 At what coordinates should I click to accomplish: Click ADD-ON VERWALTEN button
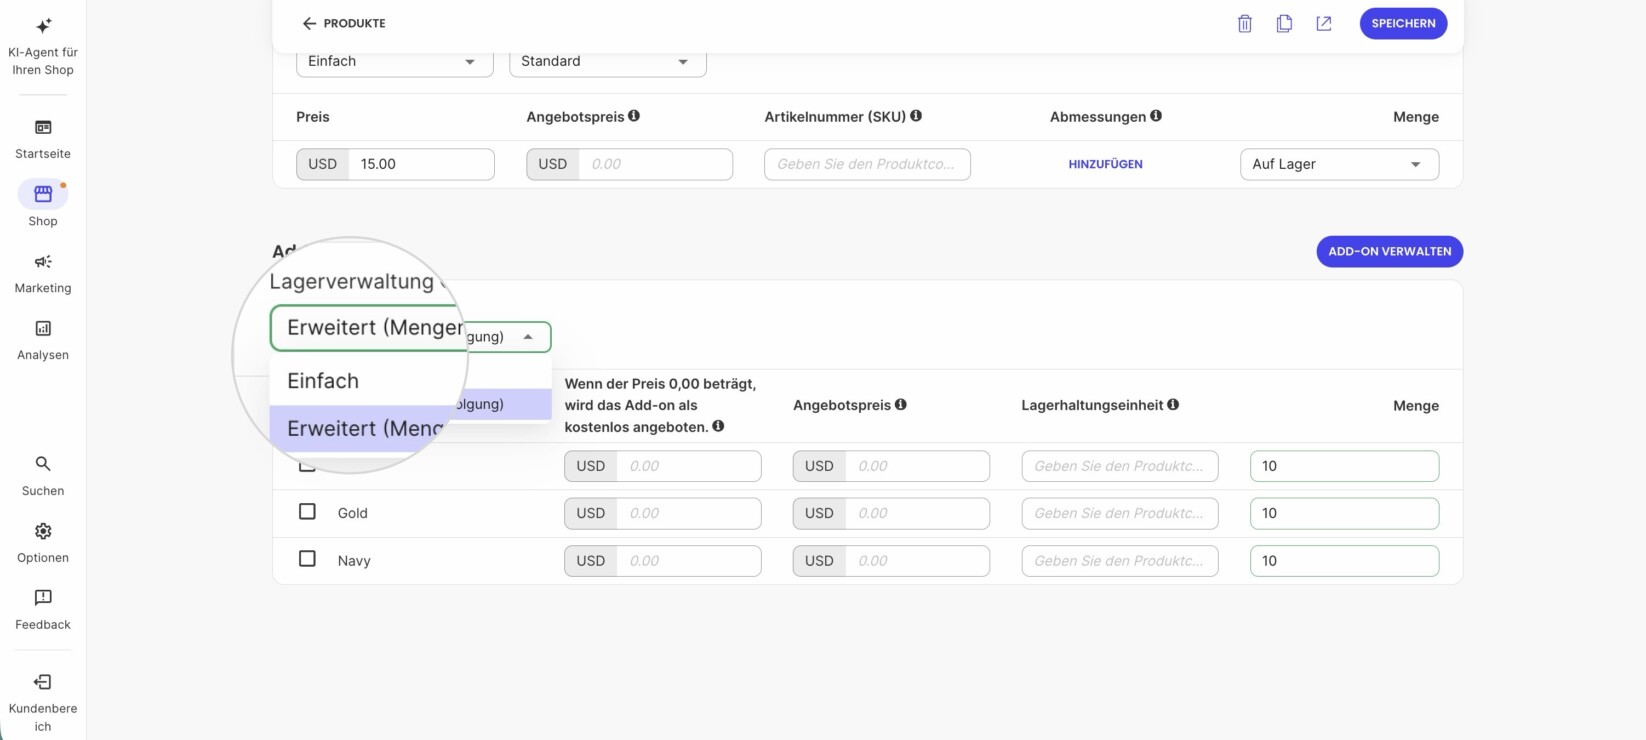(1389, 251)
